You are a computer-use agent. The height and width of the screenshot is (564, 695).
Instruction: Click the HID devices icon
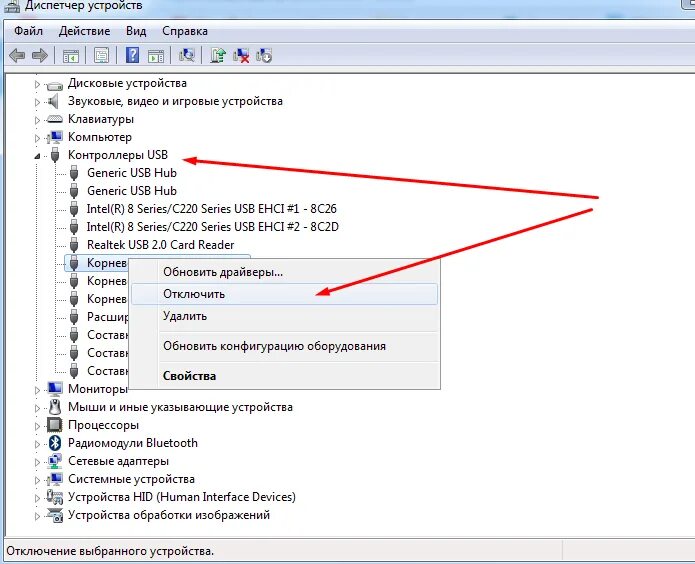(55, 497)
